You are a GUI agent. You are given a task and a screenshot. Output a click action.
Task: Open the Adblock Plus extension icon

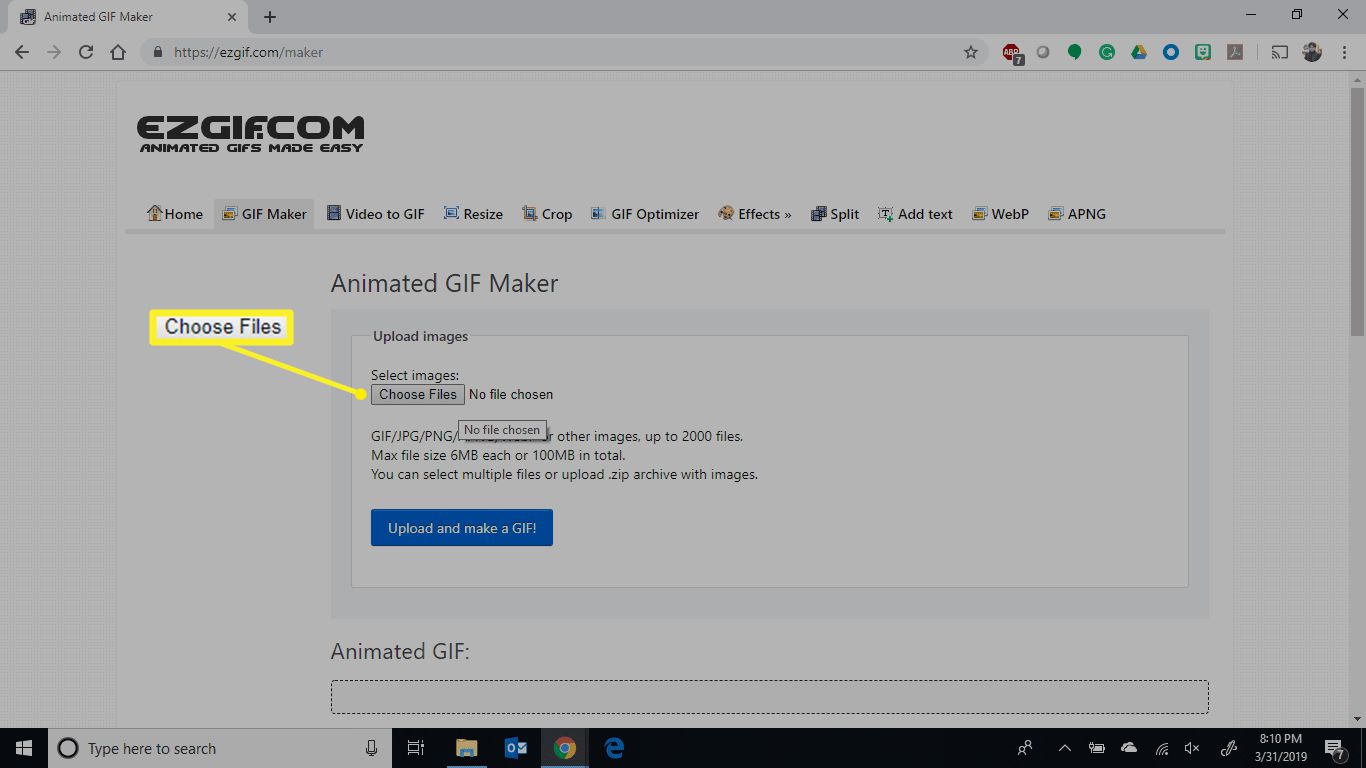pyautogui.click(x=1012, y=53)
